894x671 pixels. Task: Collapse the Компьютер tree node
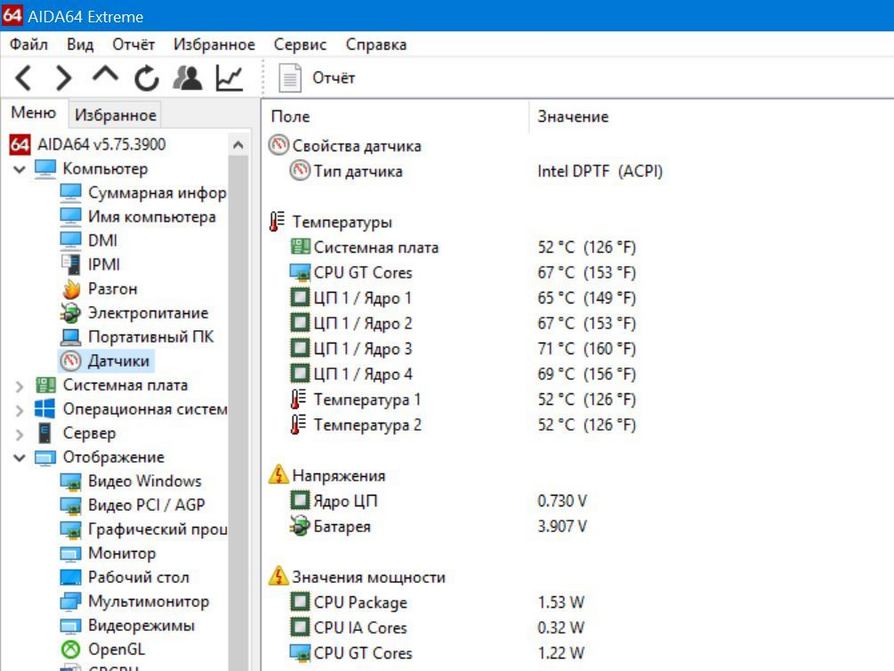point(20,170)
